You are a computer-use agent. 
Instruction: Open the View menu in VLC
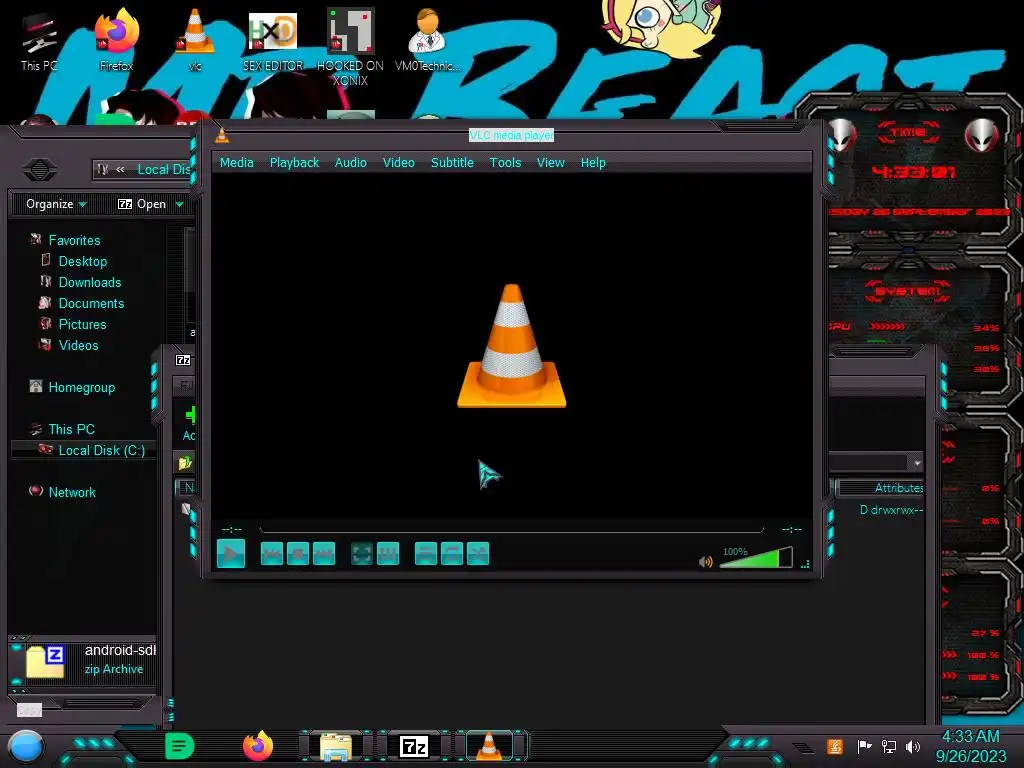point(551,163)
